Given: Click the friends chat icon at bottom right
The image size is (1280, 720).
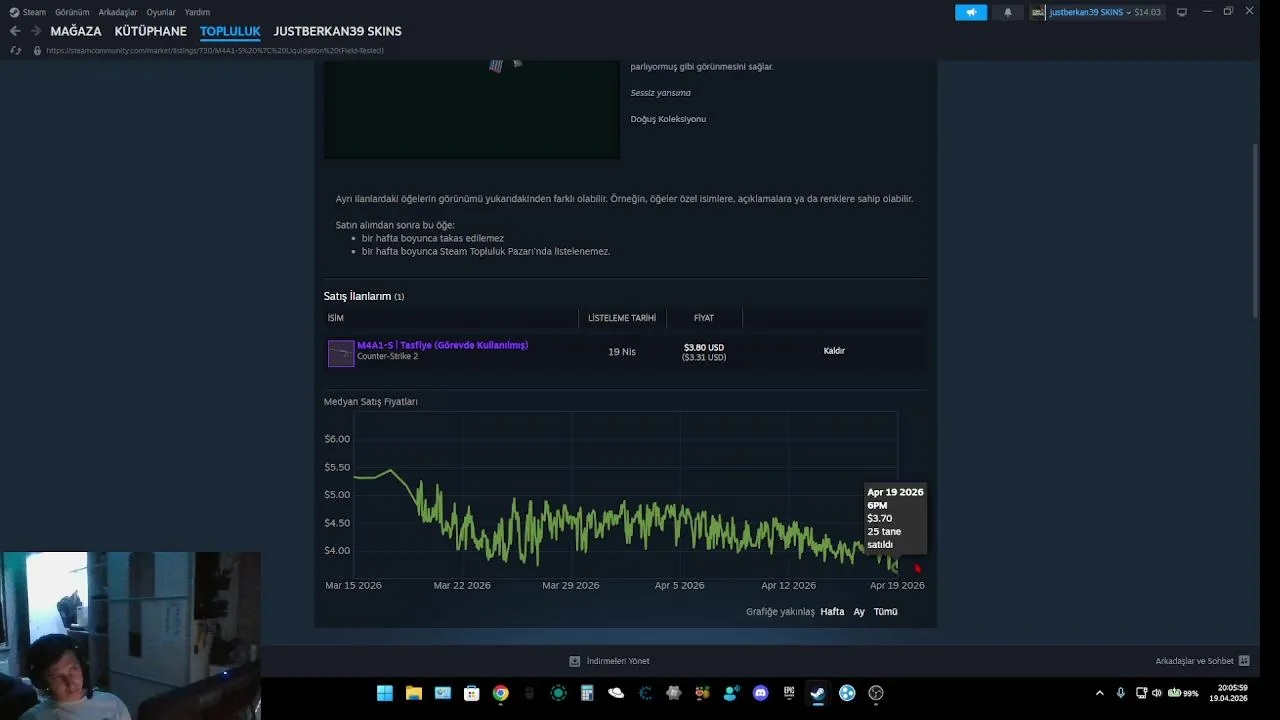Looking at the screenshot, I should [x=1244, y=661].
